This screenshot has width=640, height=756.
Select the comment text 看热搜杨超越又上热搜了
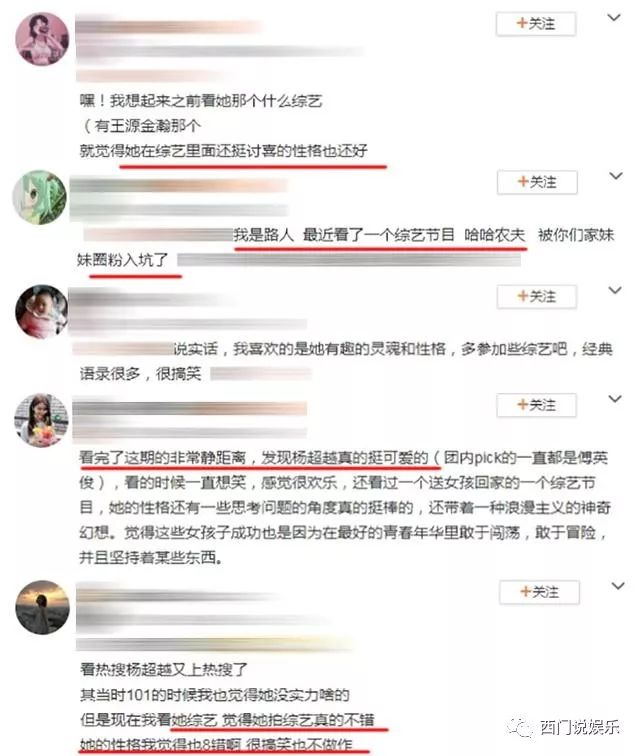(163, 669)
